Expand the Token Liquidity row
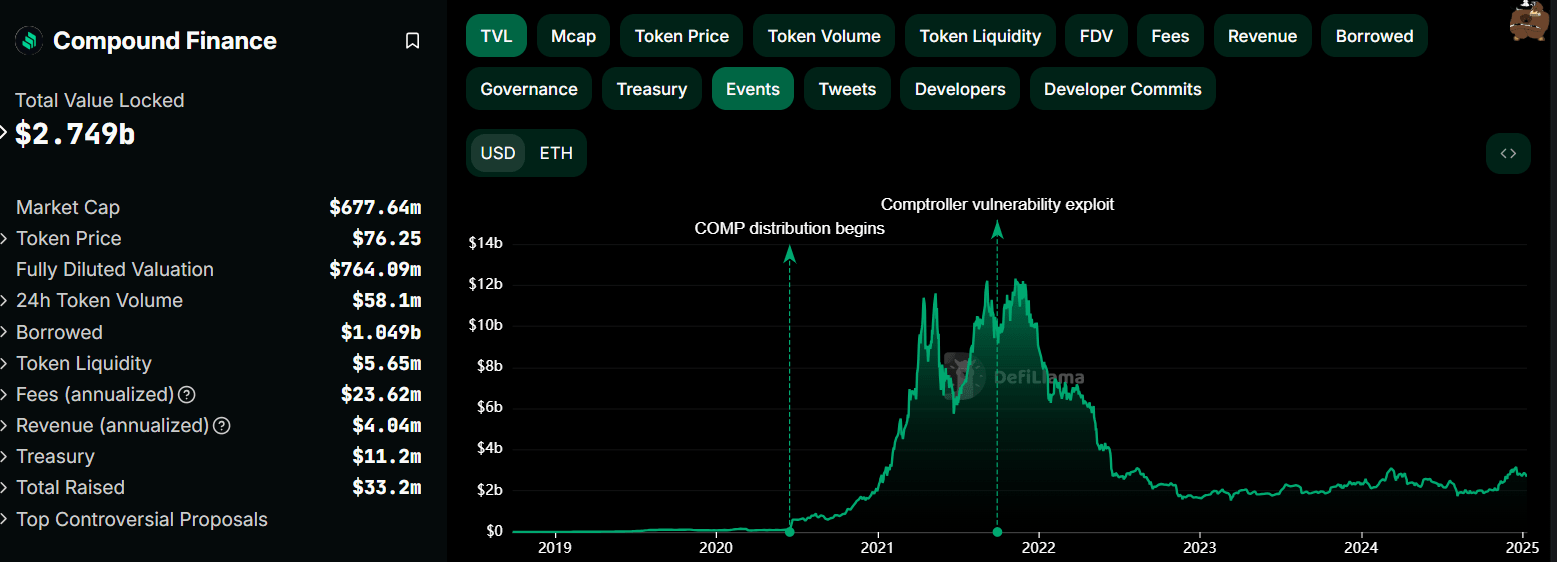This screenshot has width=1557, height=562. [4, 363]
